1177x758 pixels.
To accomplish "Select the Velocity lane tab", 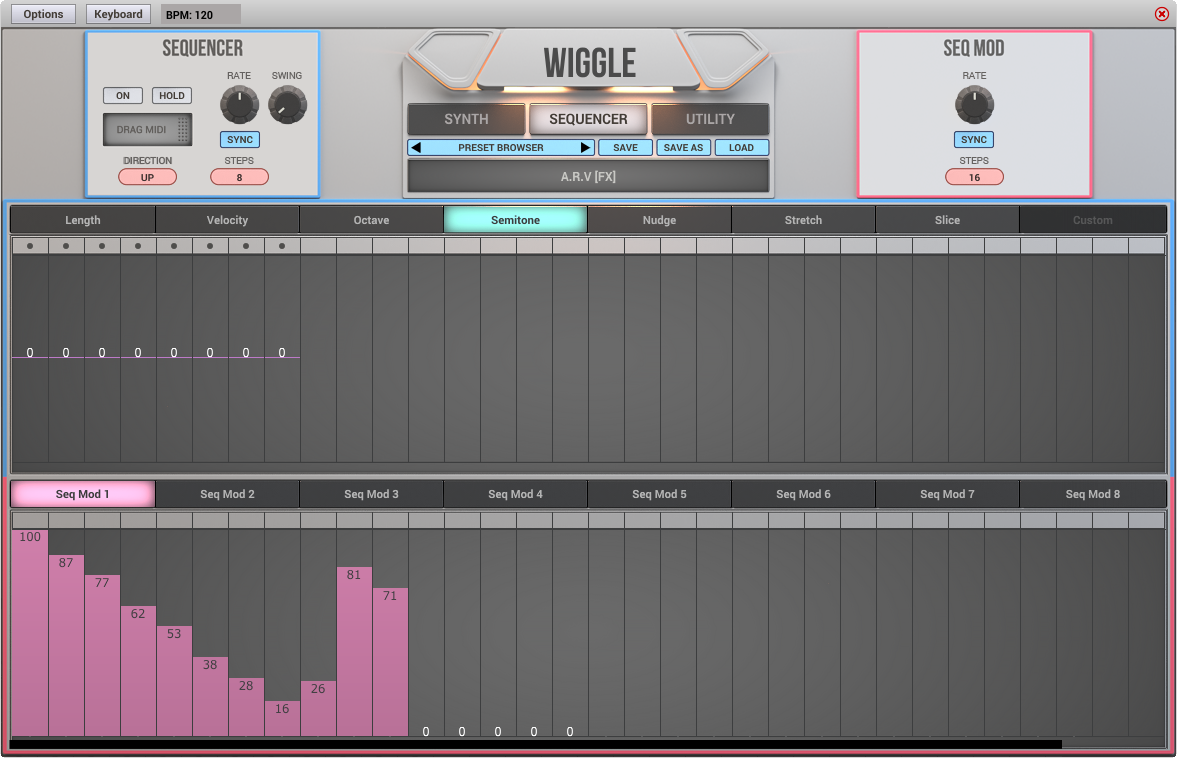I will [227, 220].
